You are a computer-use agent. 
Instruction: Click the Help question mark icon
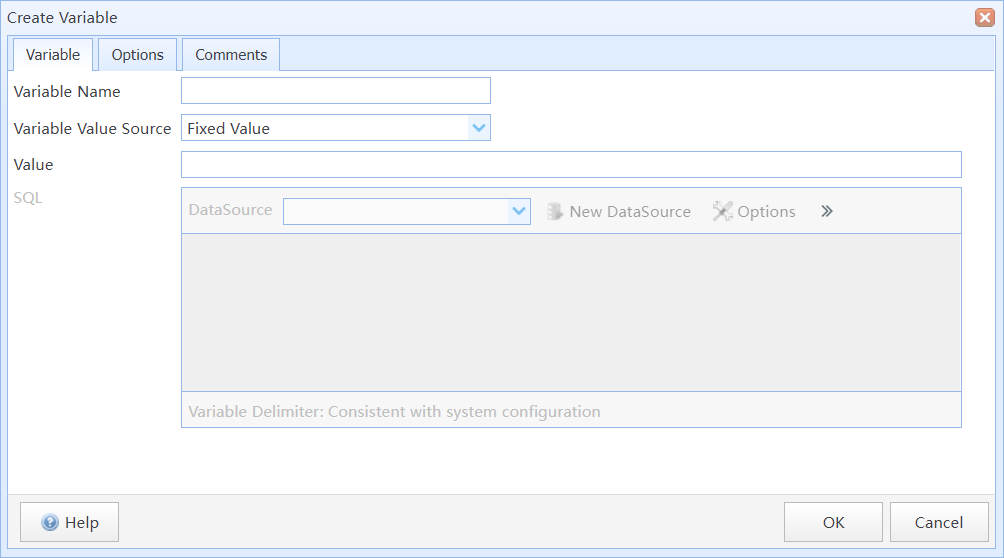click(x=50, y=523)
